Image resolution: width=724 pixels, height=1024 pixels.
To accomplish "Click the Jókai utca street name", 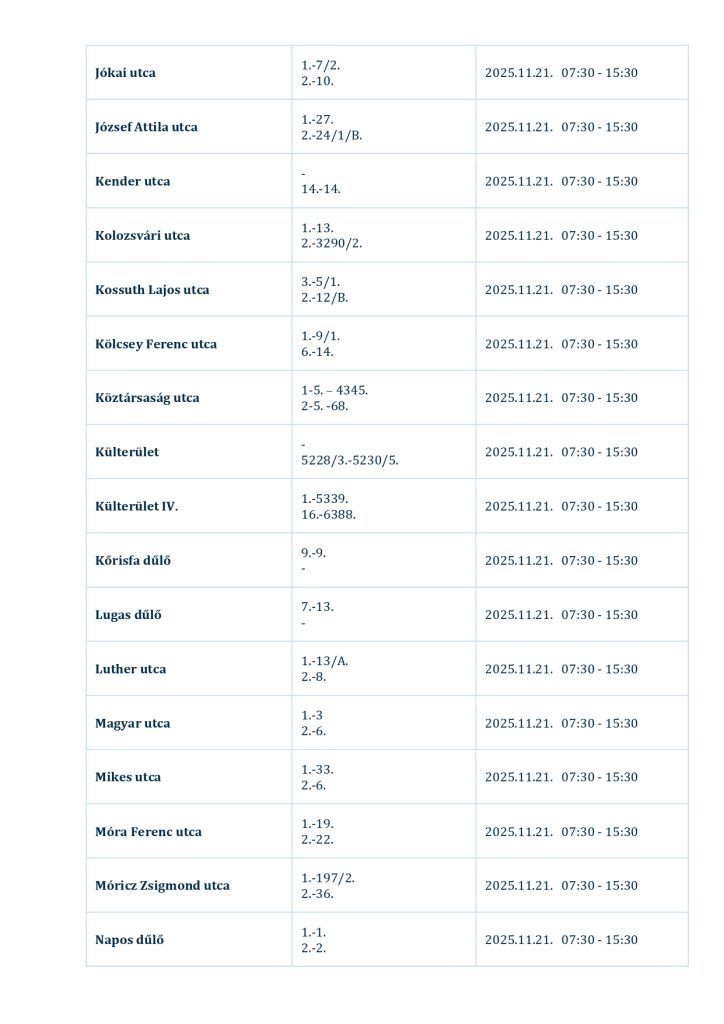I will click(125, 73).
